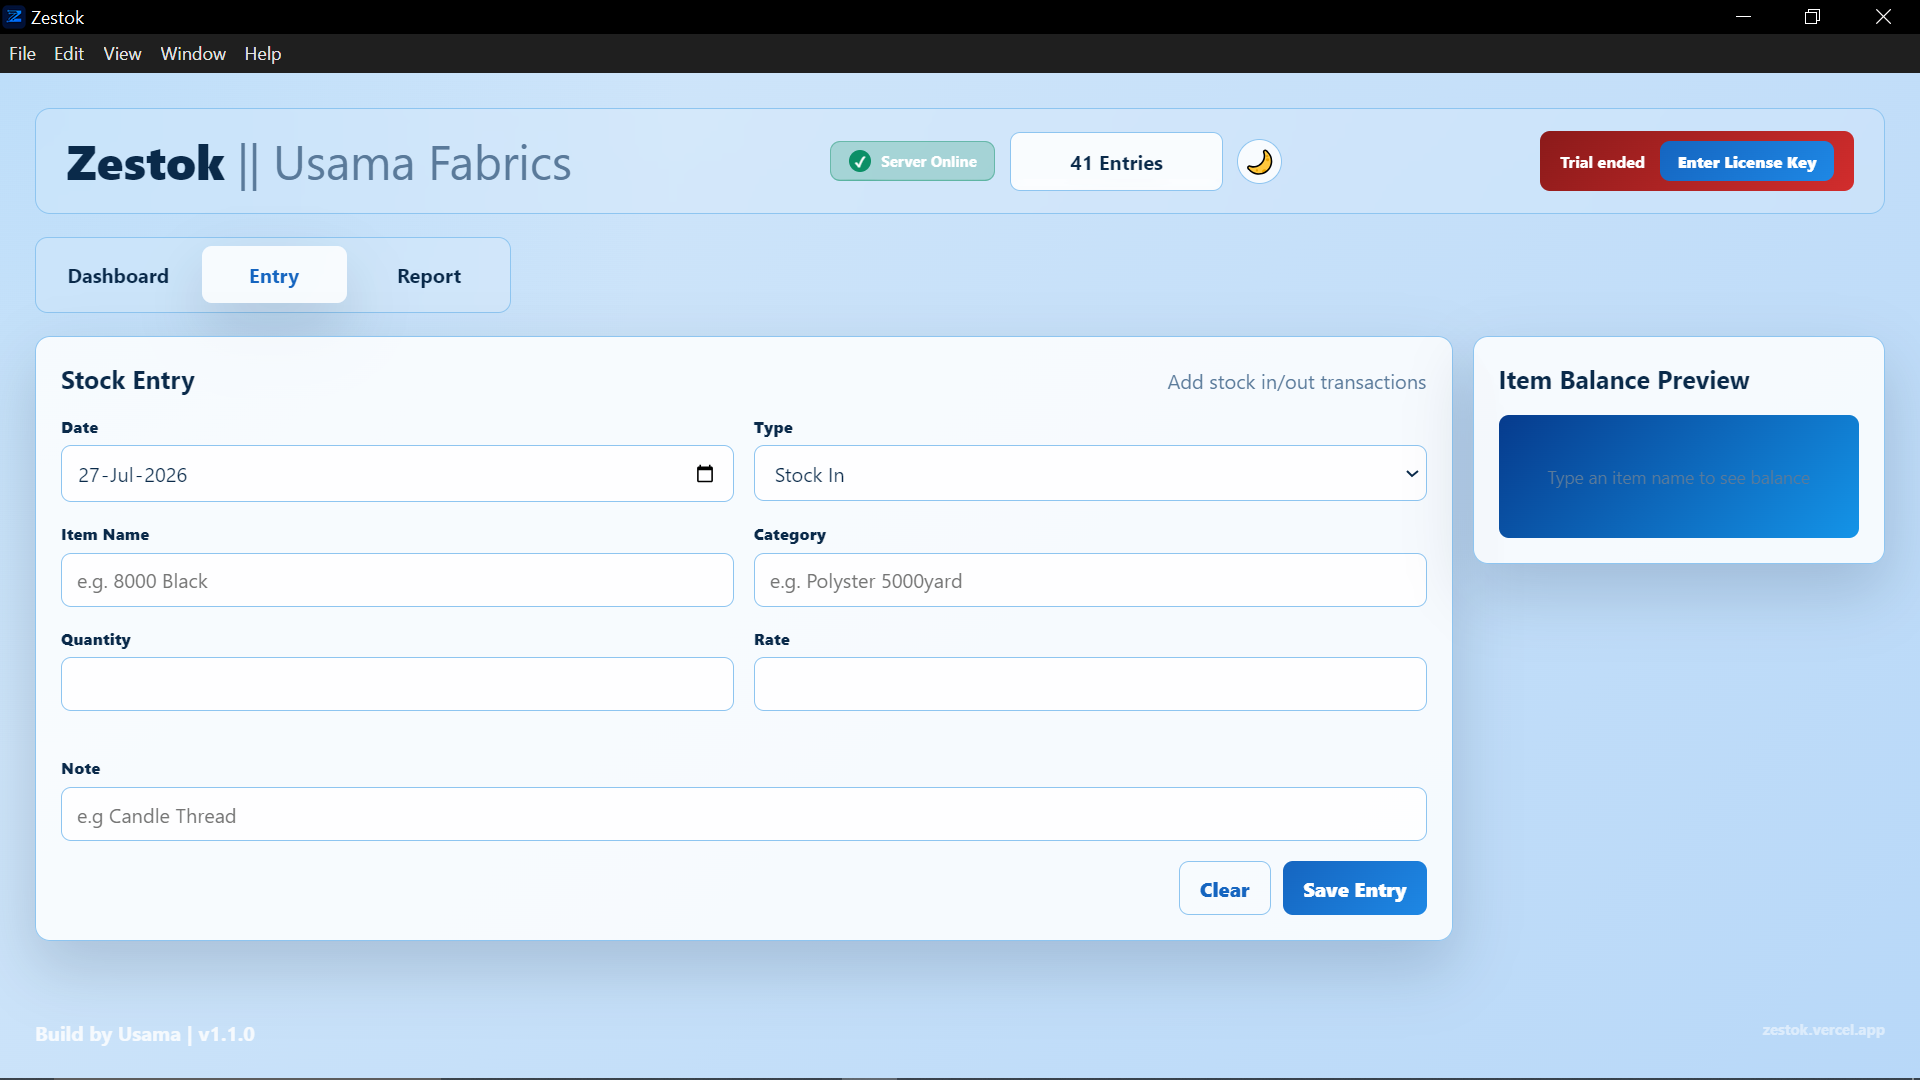
Task: Open the Edit menu
Action: [69, 54]
